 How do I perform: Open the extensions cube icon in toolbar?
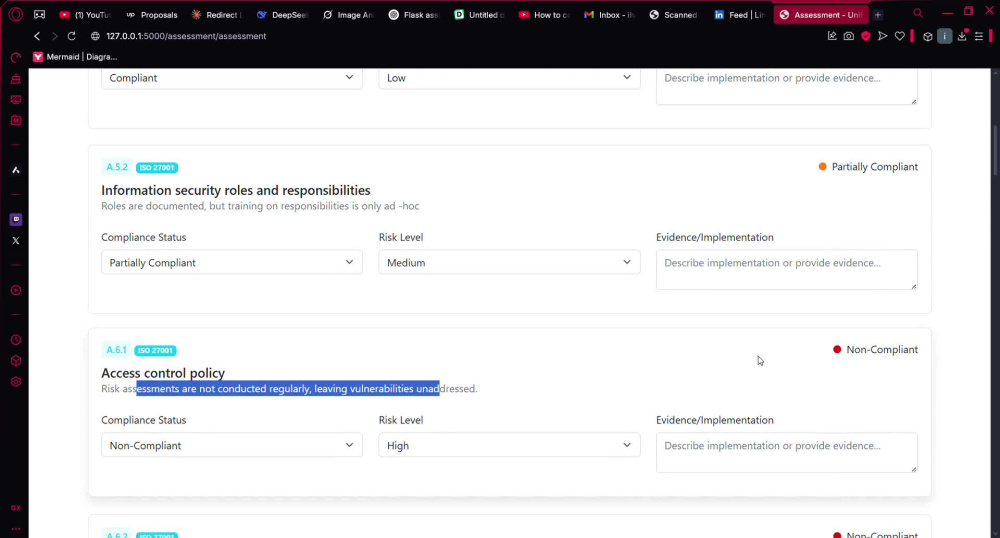click(x=928, y=36)
